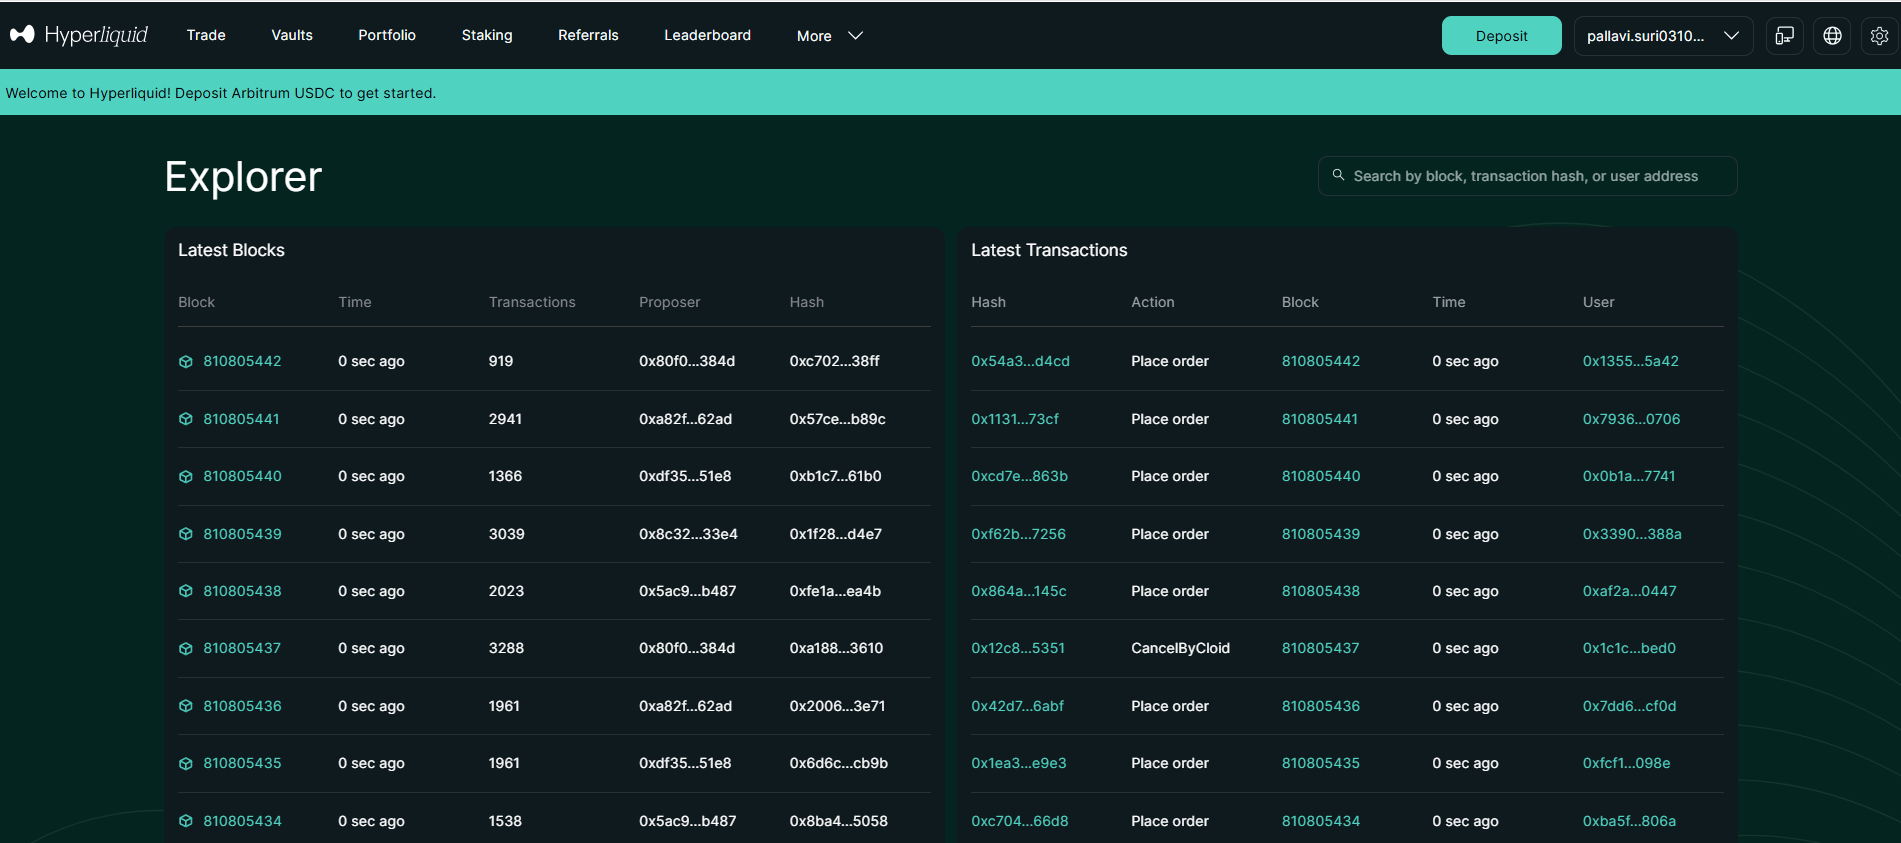Image resolution: width=1901 pixels, height=843 pixels.
Task: Focus the Explorer search field
Action: pyautogui.click(x=1527, y=176)
